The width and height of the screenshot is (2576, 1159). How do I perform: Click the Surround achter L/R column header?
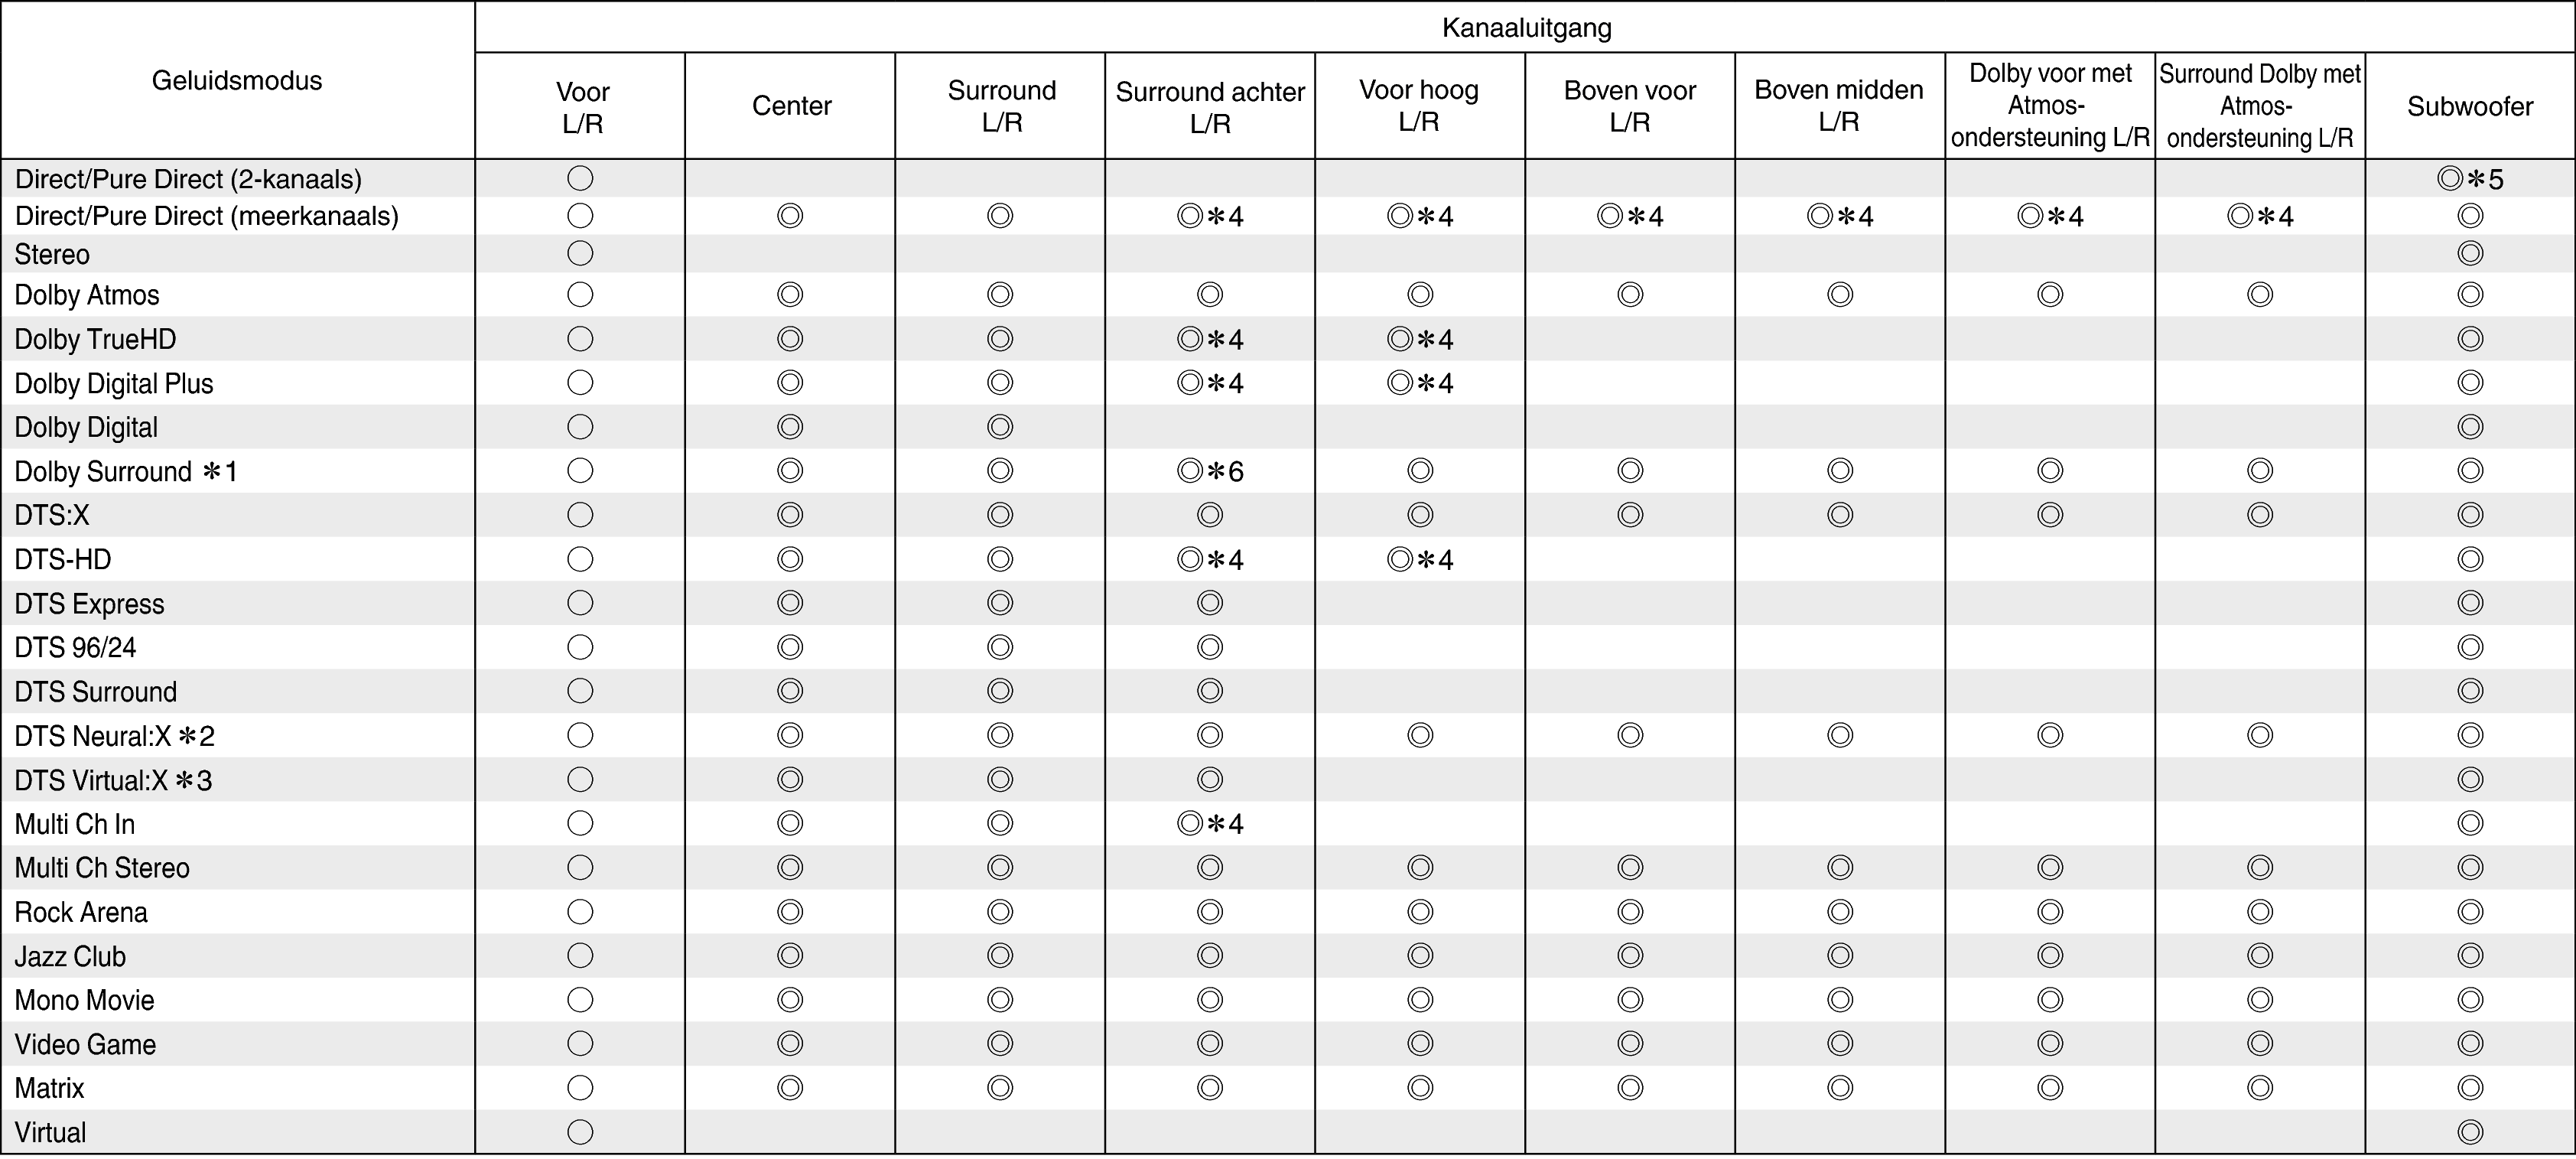(1210, 107)
